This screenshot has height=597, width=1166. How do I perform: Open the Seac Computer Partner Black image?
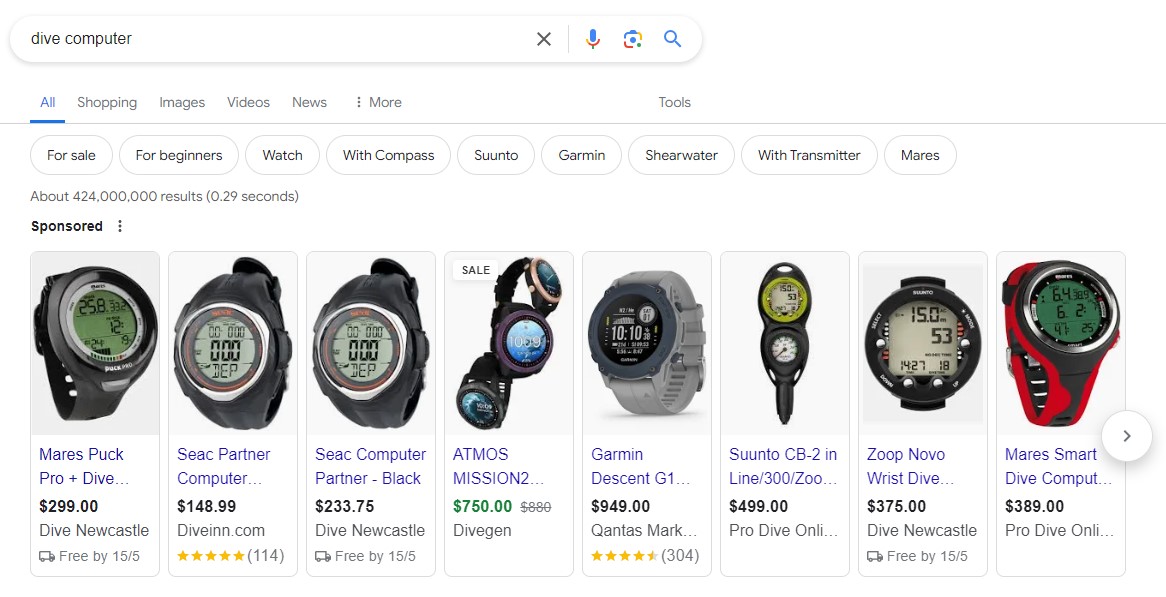pyautogui.click(x=371, y=343)
